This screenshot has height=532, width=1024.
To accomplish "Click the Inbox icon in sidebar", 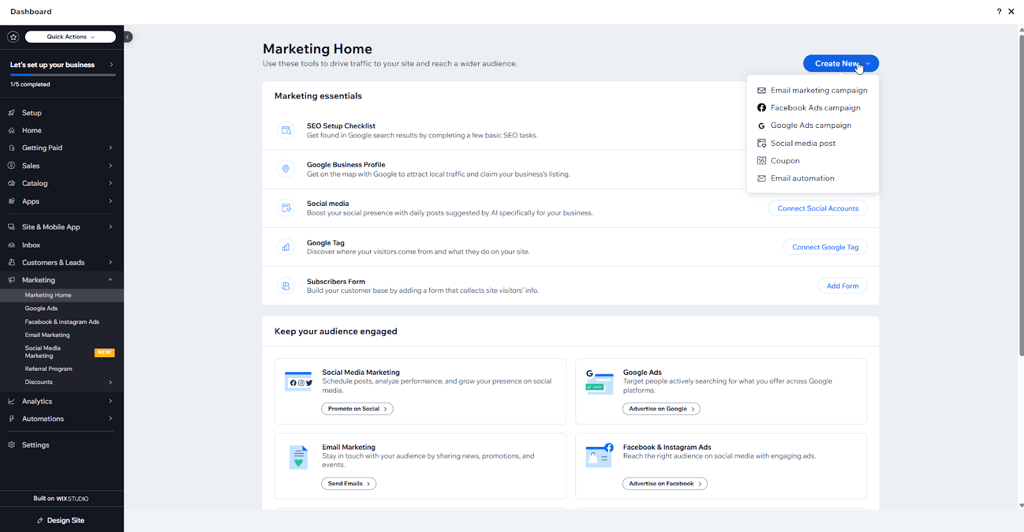I will click(x=11, y=245).
